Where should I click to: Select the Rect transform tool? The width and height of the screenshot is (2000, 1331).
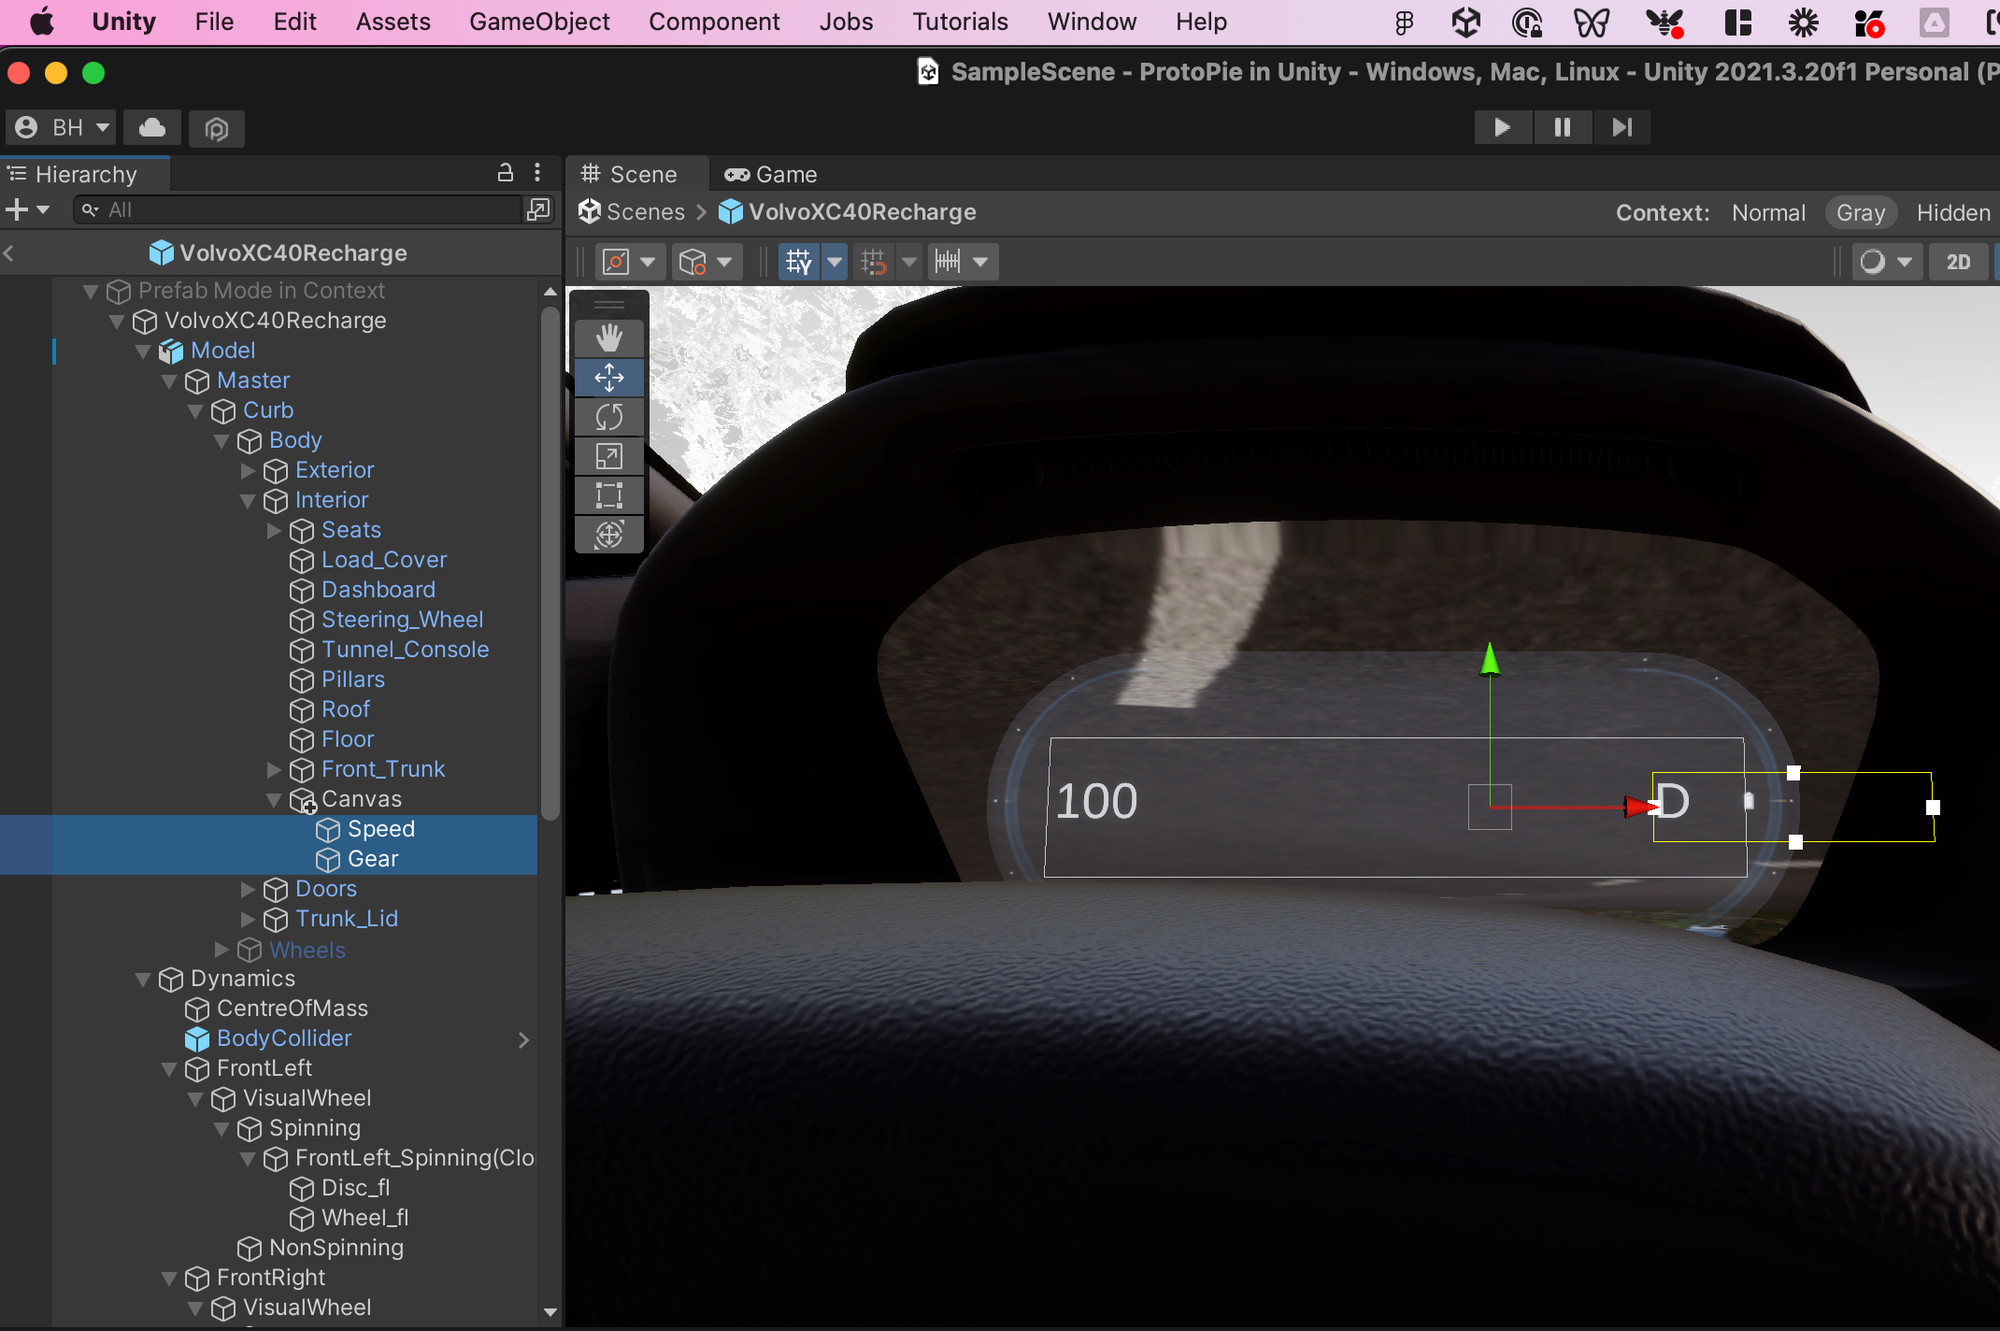[x=609, y=495]
